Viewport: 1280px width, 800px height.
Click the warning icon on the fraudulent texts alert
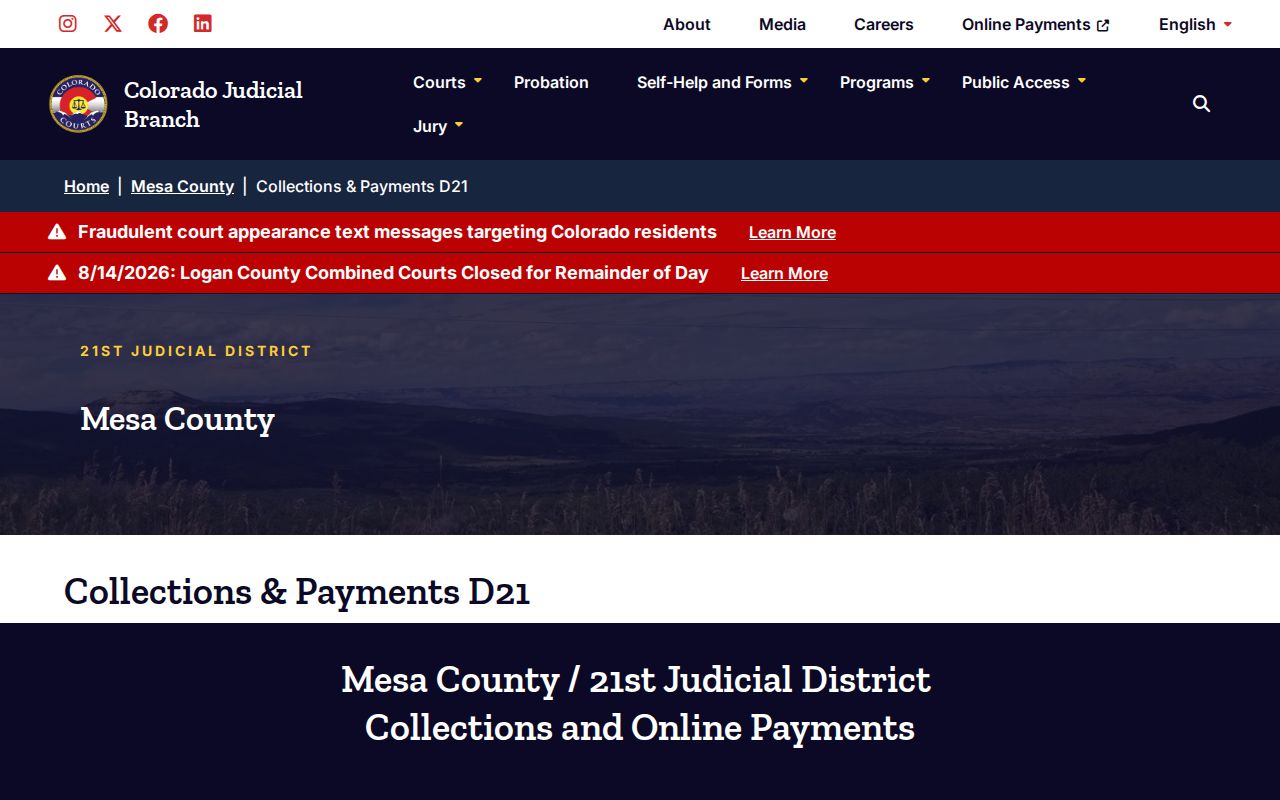pyautogui.click(x=57, y=232)
